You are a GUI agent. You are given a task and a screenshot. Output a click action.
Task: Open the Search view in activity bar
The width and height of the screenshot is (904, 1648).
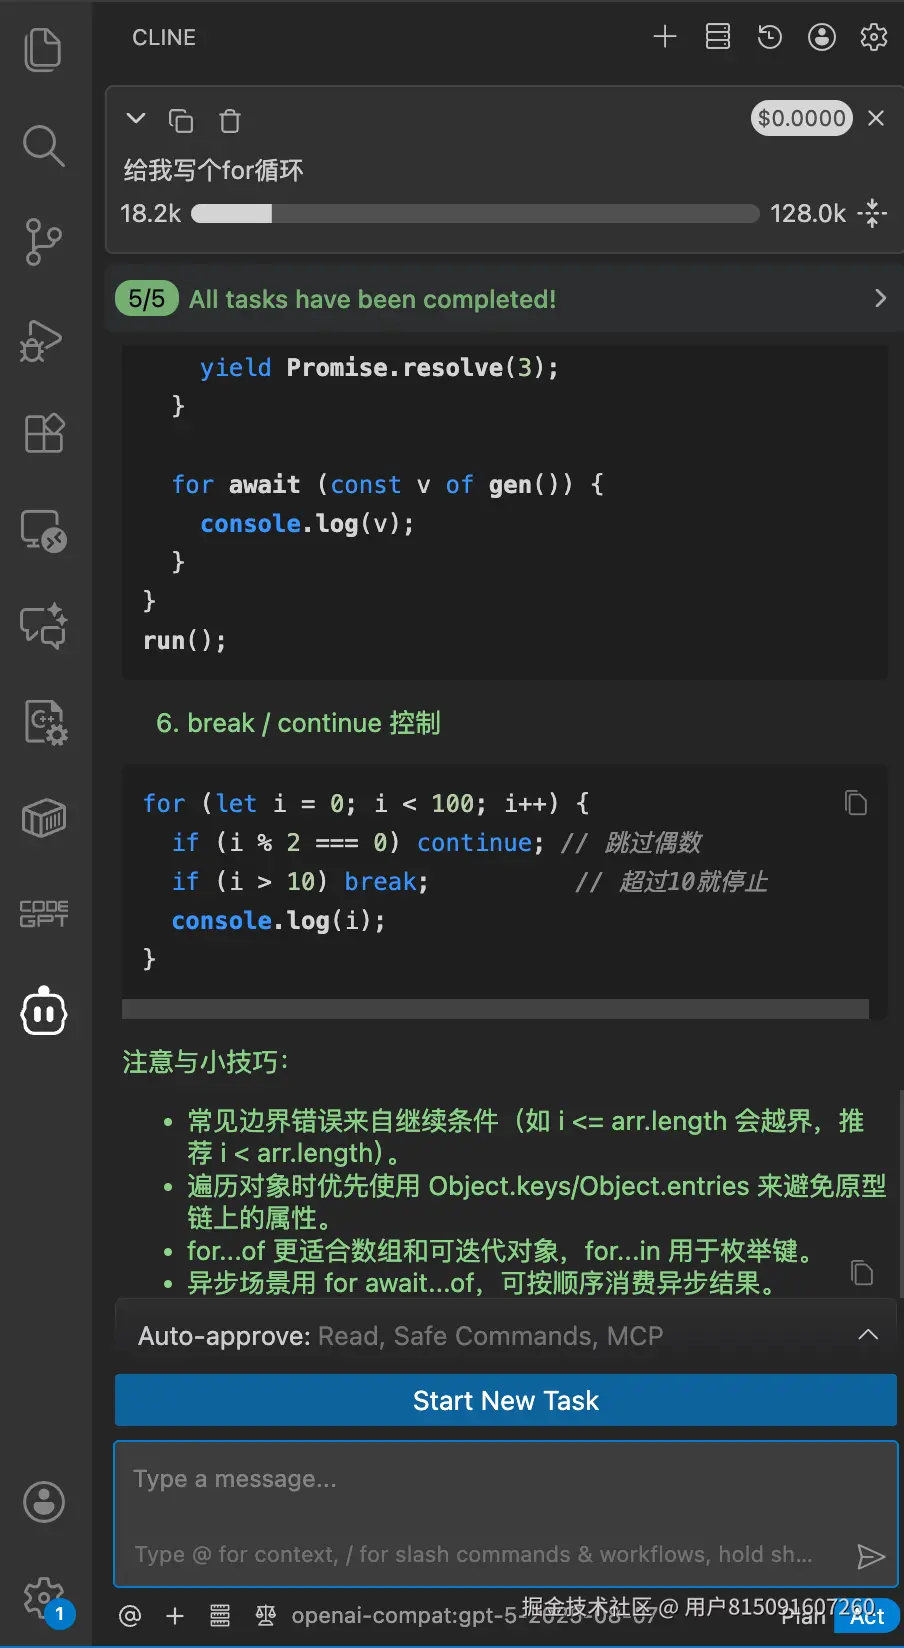point(43,146)
